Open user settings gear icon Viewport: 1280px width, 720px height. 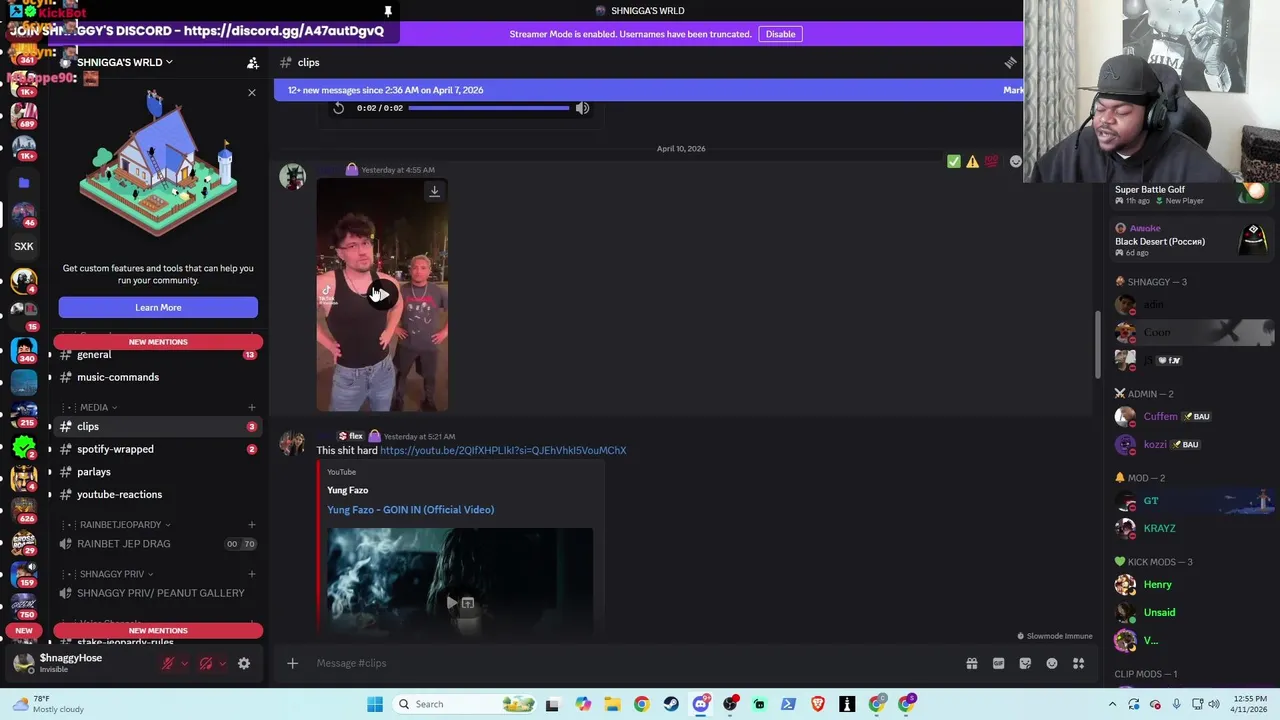tap(244, 663)
